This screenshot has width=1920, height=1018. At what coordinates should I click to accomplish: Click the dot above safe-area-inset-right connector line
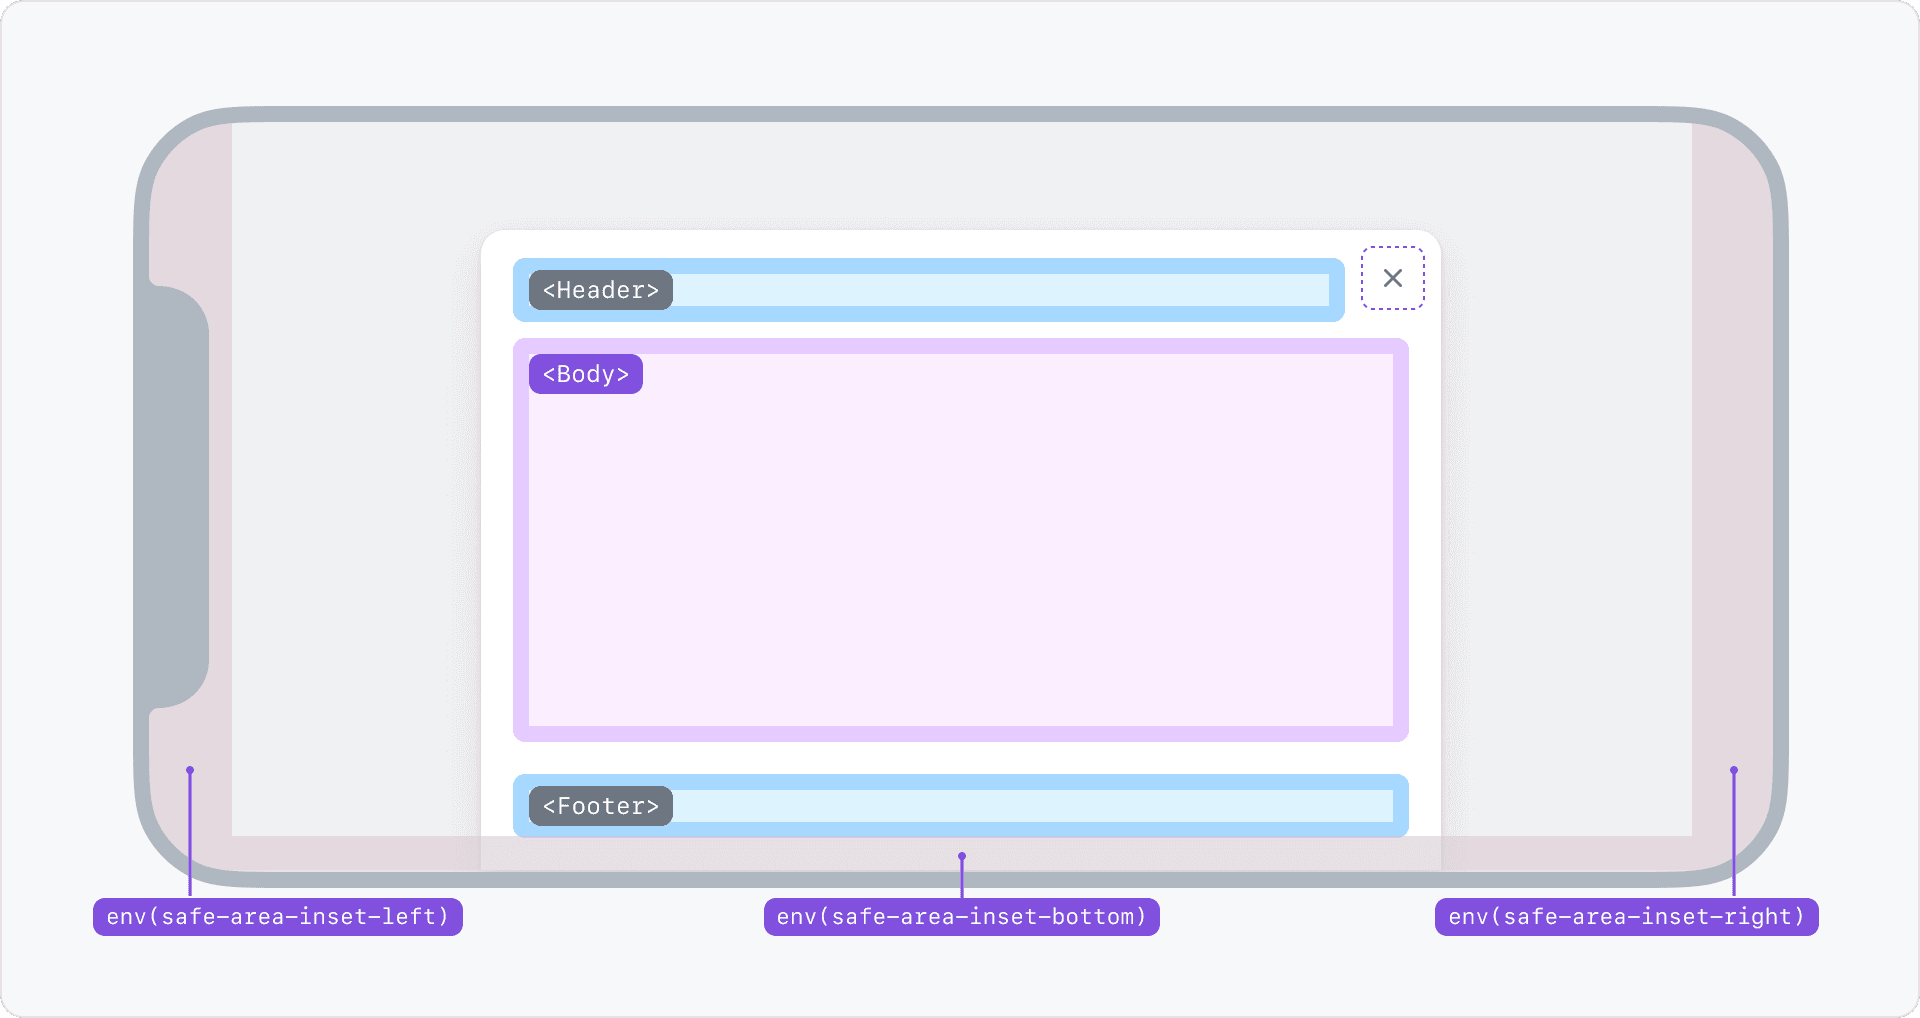point(1734,770)
